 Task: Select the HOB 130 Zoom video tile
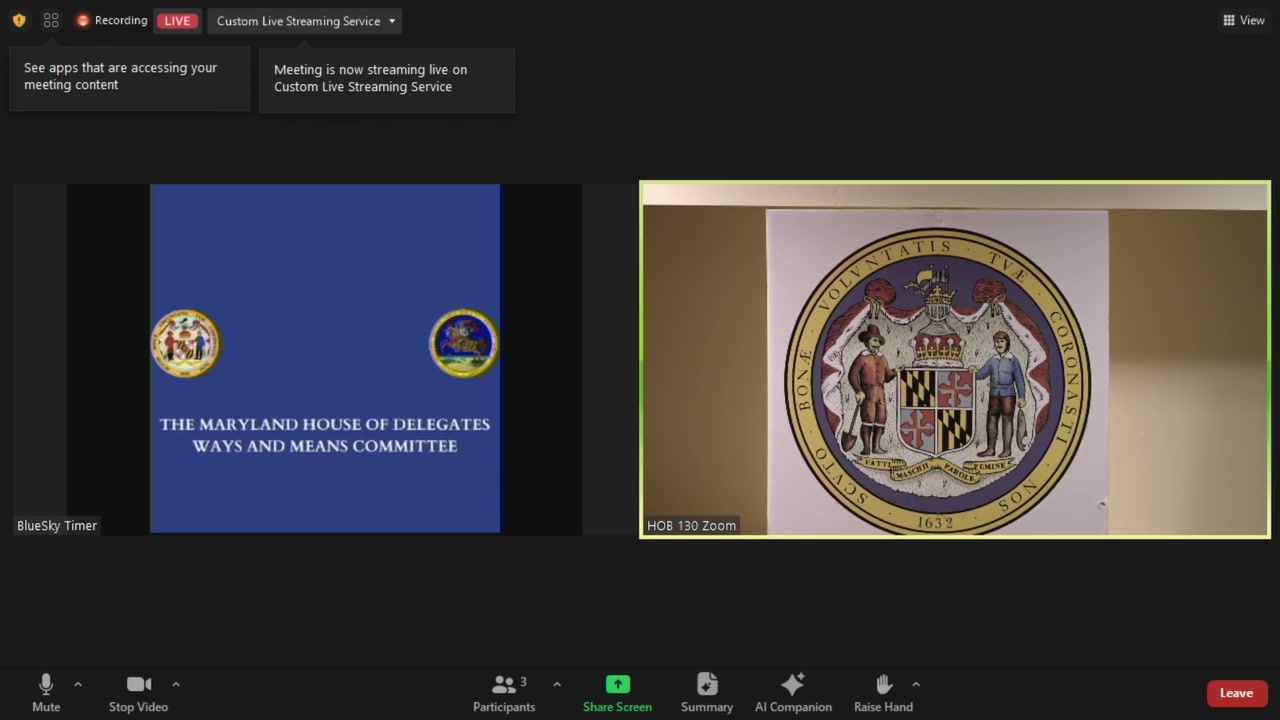click(955, 360)
